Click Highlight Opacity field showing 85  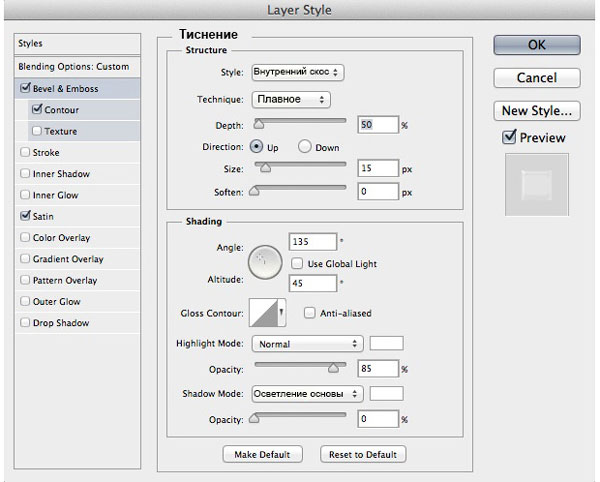(378, 368)
